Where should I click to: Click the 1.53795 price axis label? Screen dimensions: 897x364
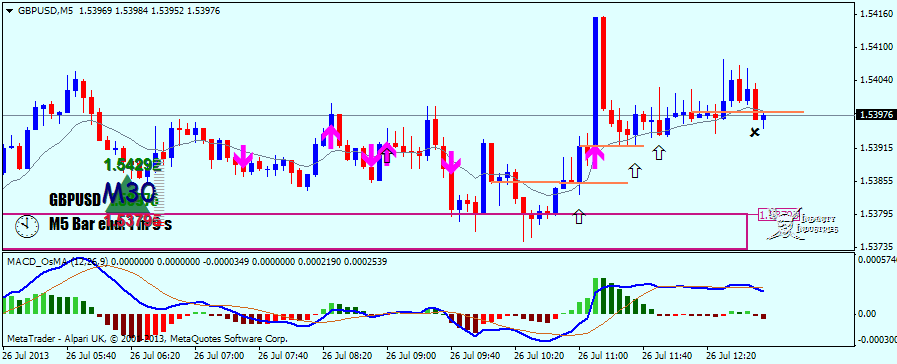click(x=875, y=214)
